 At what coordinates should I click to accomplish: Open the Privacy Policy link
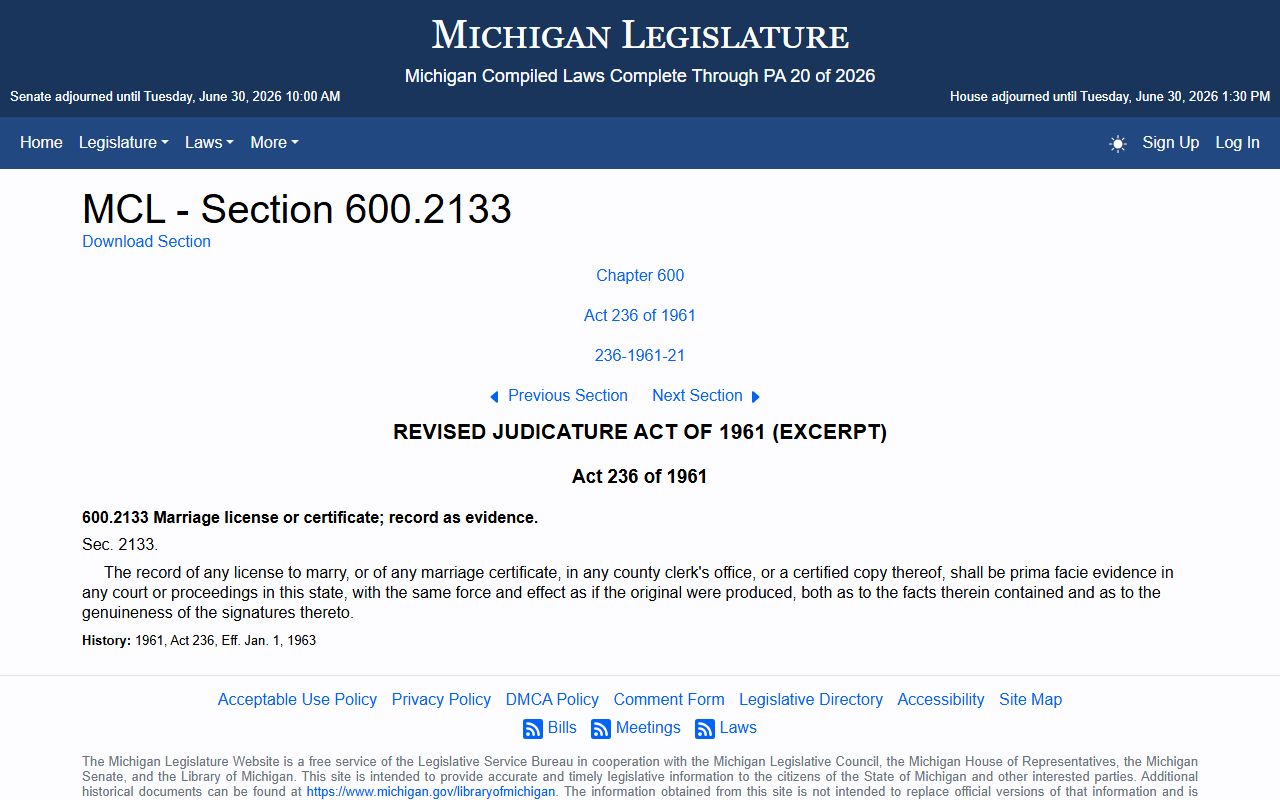click(441, 699)
